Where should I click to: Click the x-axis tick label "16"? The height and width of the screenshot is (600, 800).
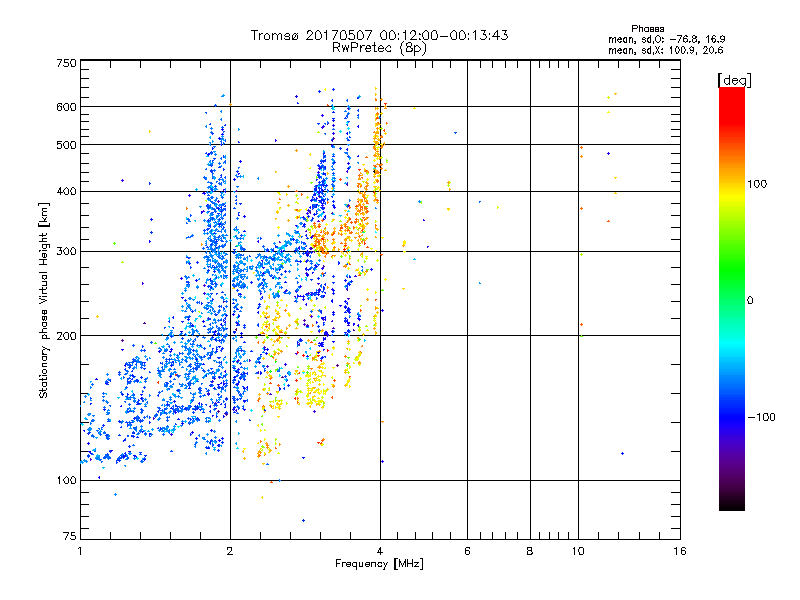point(680,551)
